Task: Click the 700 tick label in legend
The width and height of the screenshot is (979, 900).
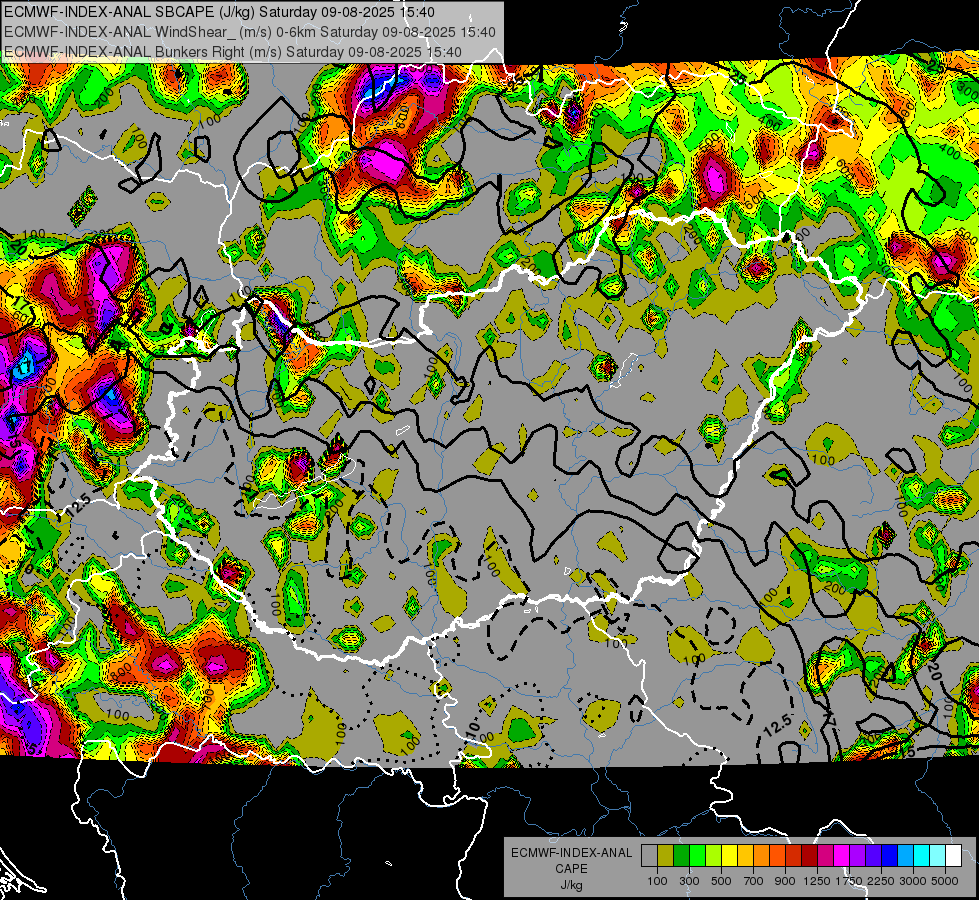Action: tap(753, 881)
